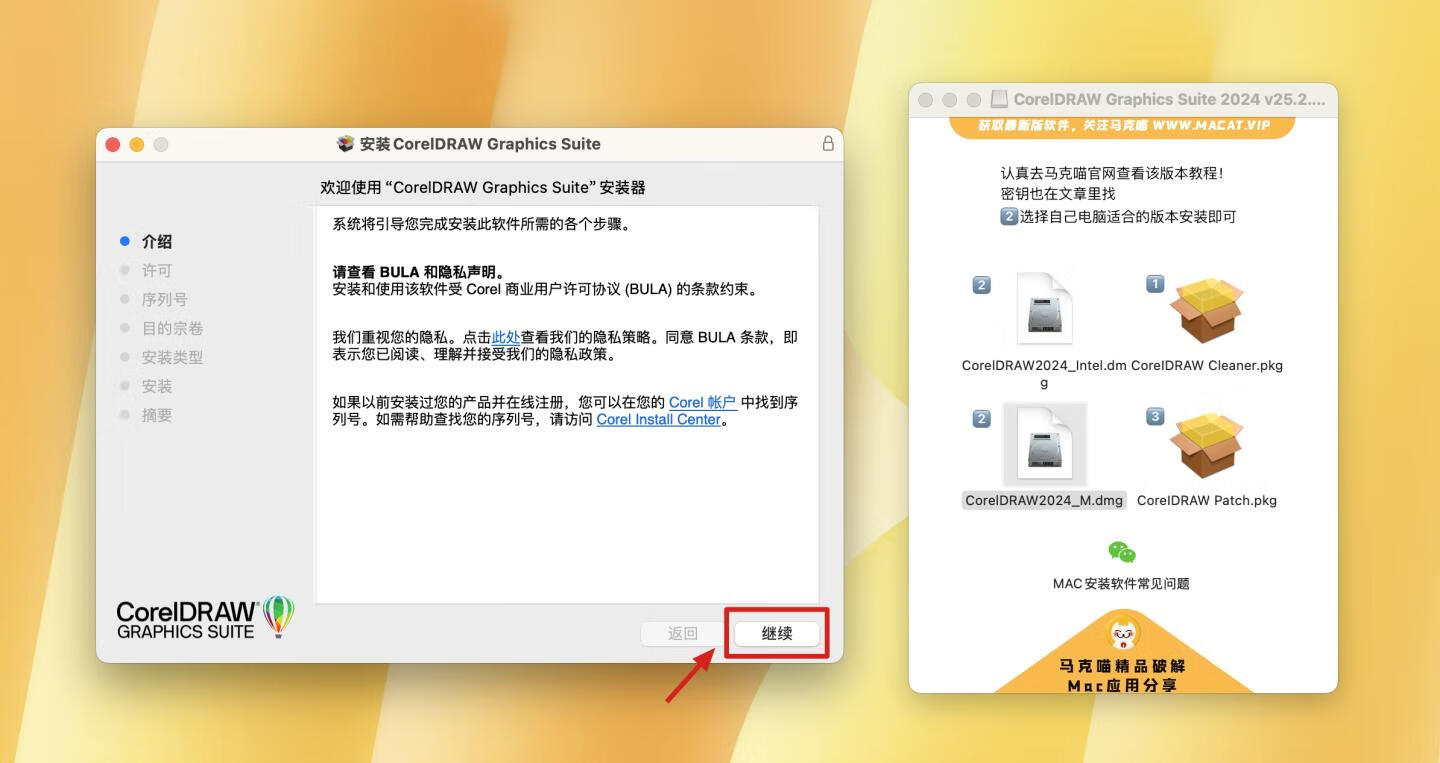Click the 密钥也在文章里找 text

click(x=1058, y=194)
